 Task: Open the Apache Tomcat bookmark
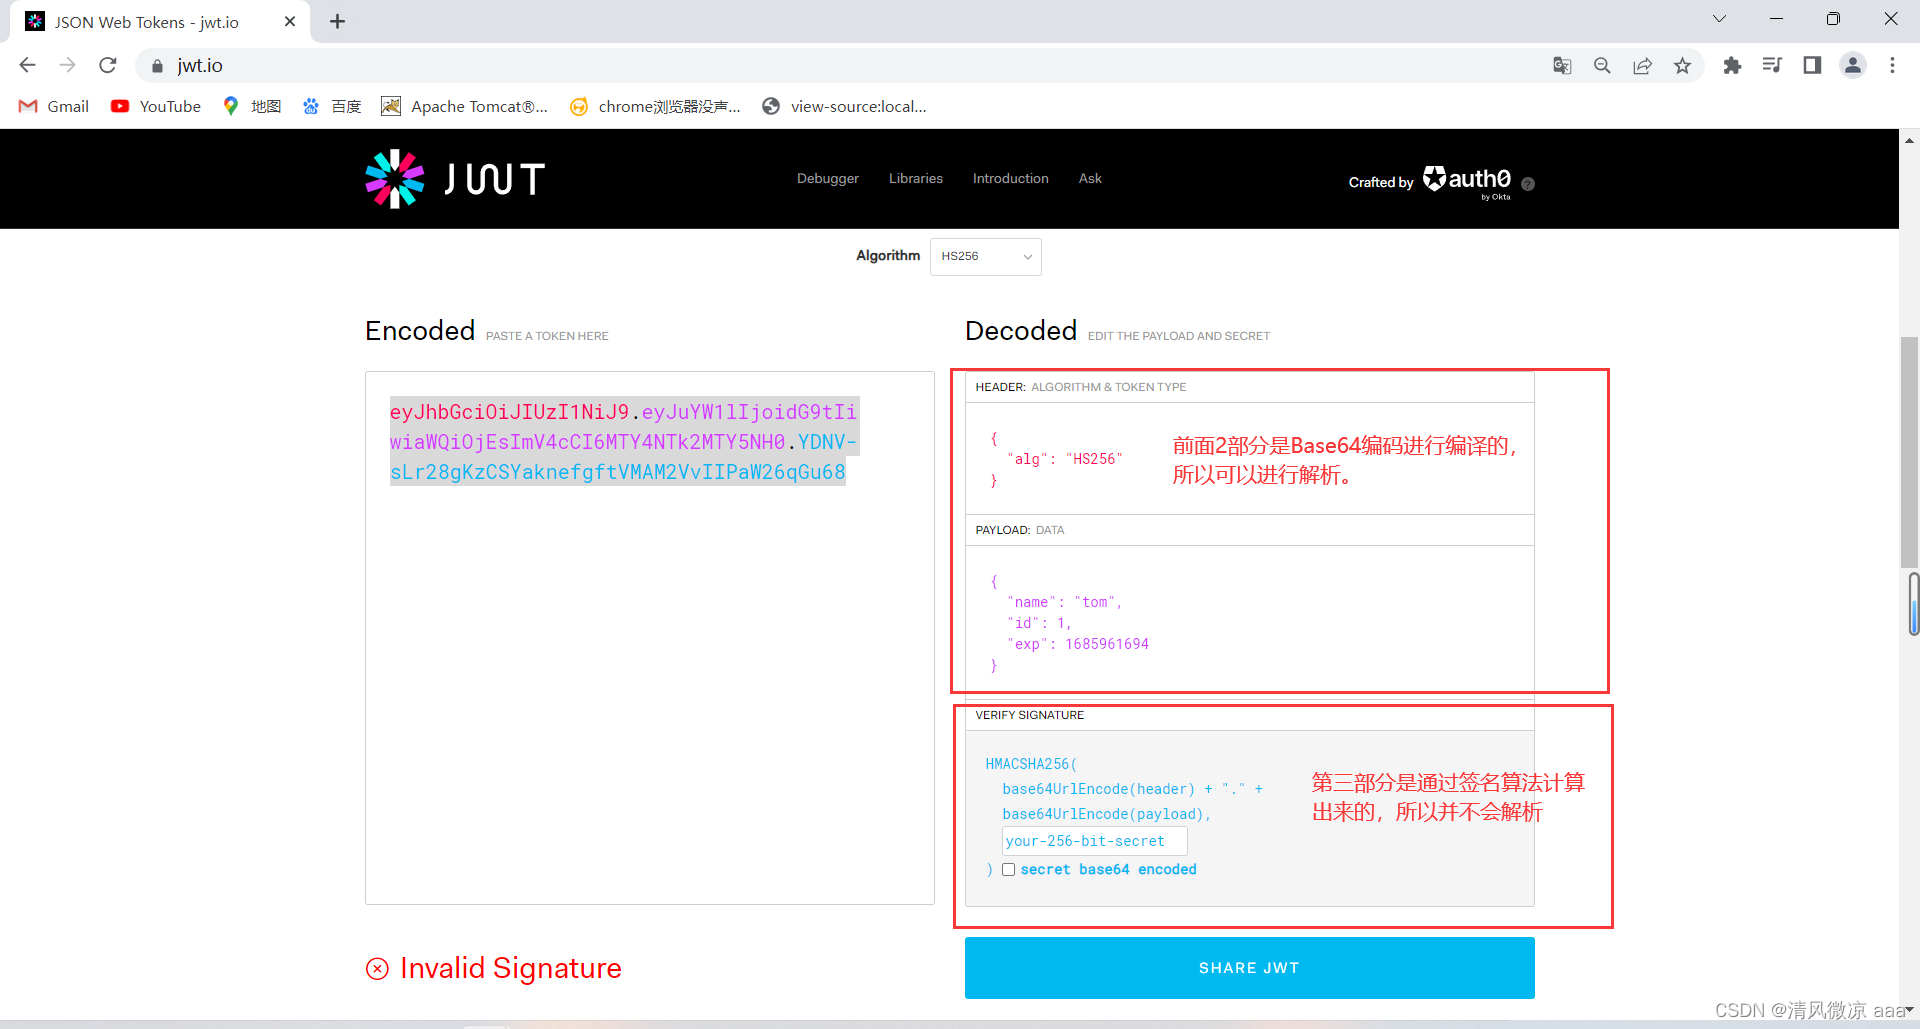(465, 106)
